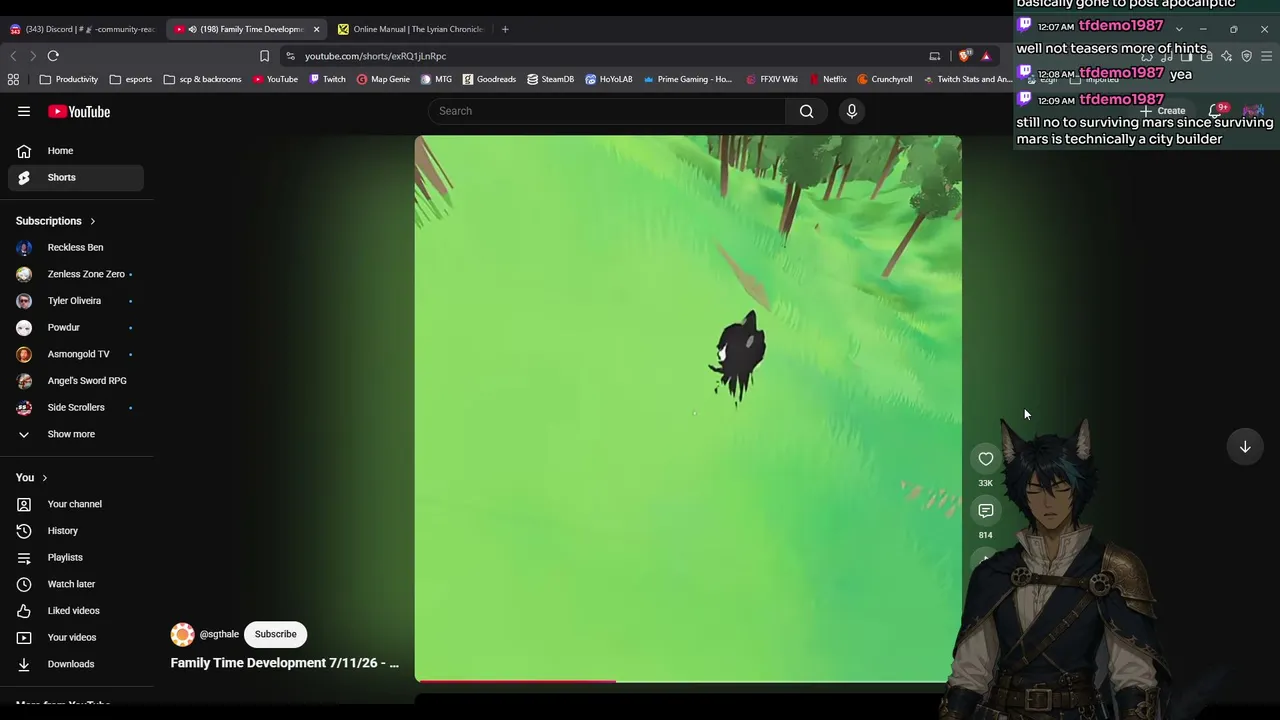
Task: Expand Show more subscriptions
Action: pyautogui.click(x=76, y=434)
